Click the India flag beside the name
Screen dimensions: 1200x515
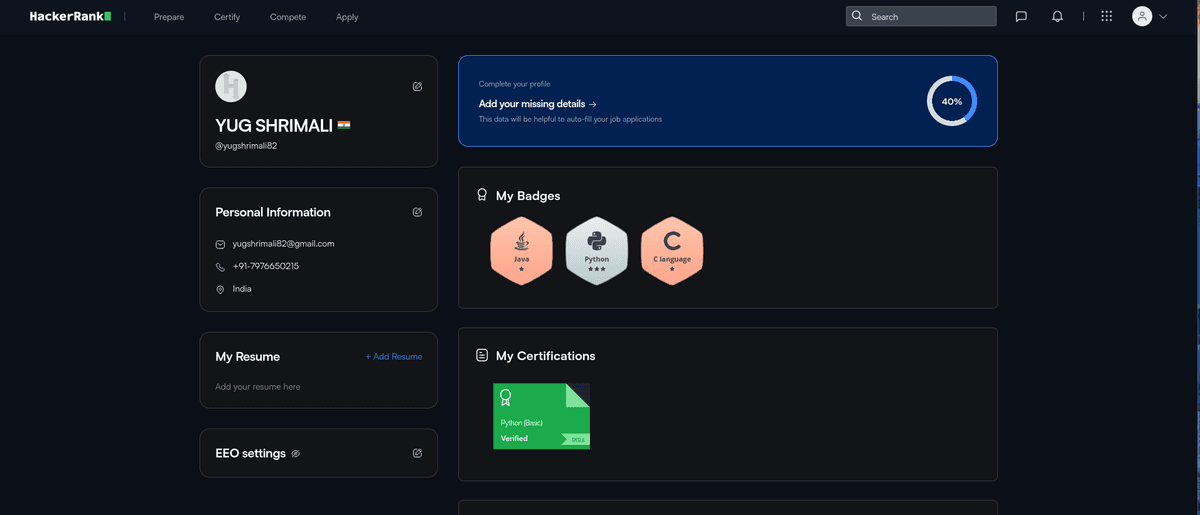[344, 125]
